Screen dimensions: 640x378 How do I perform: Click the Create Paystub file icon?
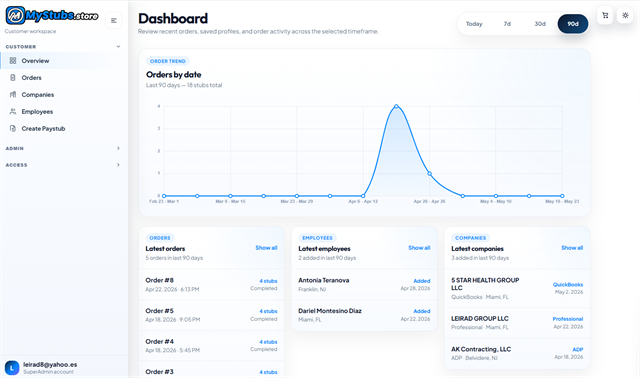click(x=13, y=129)
